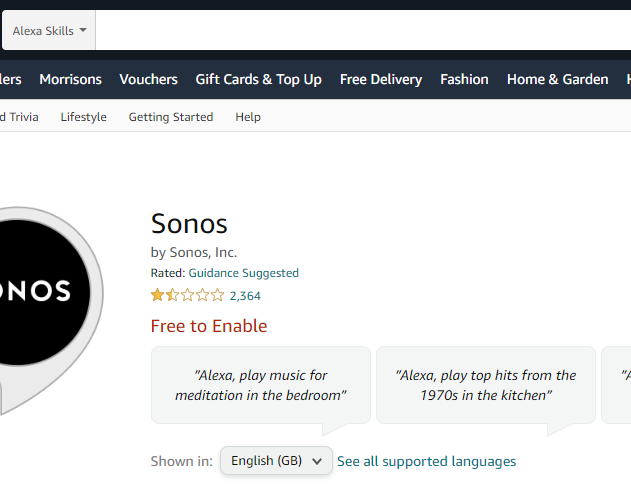
Task: Click the Guidance Suggested rating link
Action: click(x=243, y=273)
